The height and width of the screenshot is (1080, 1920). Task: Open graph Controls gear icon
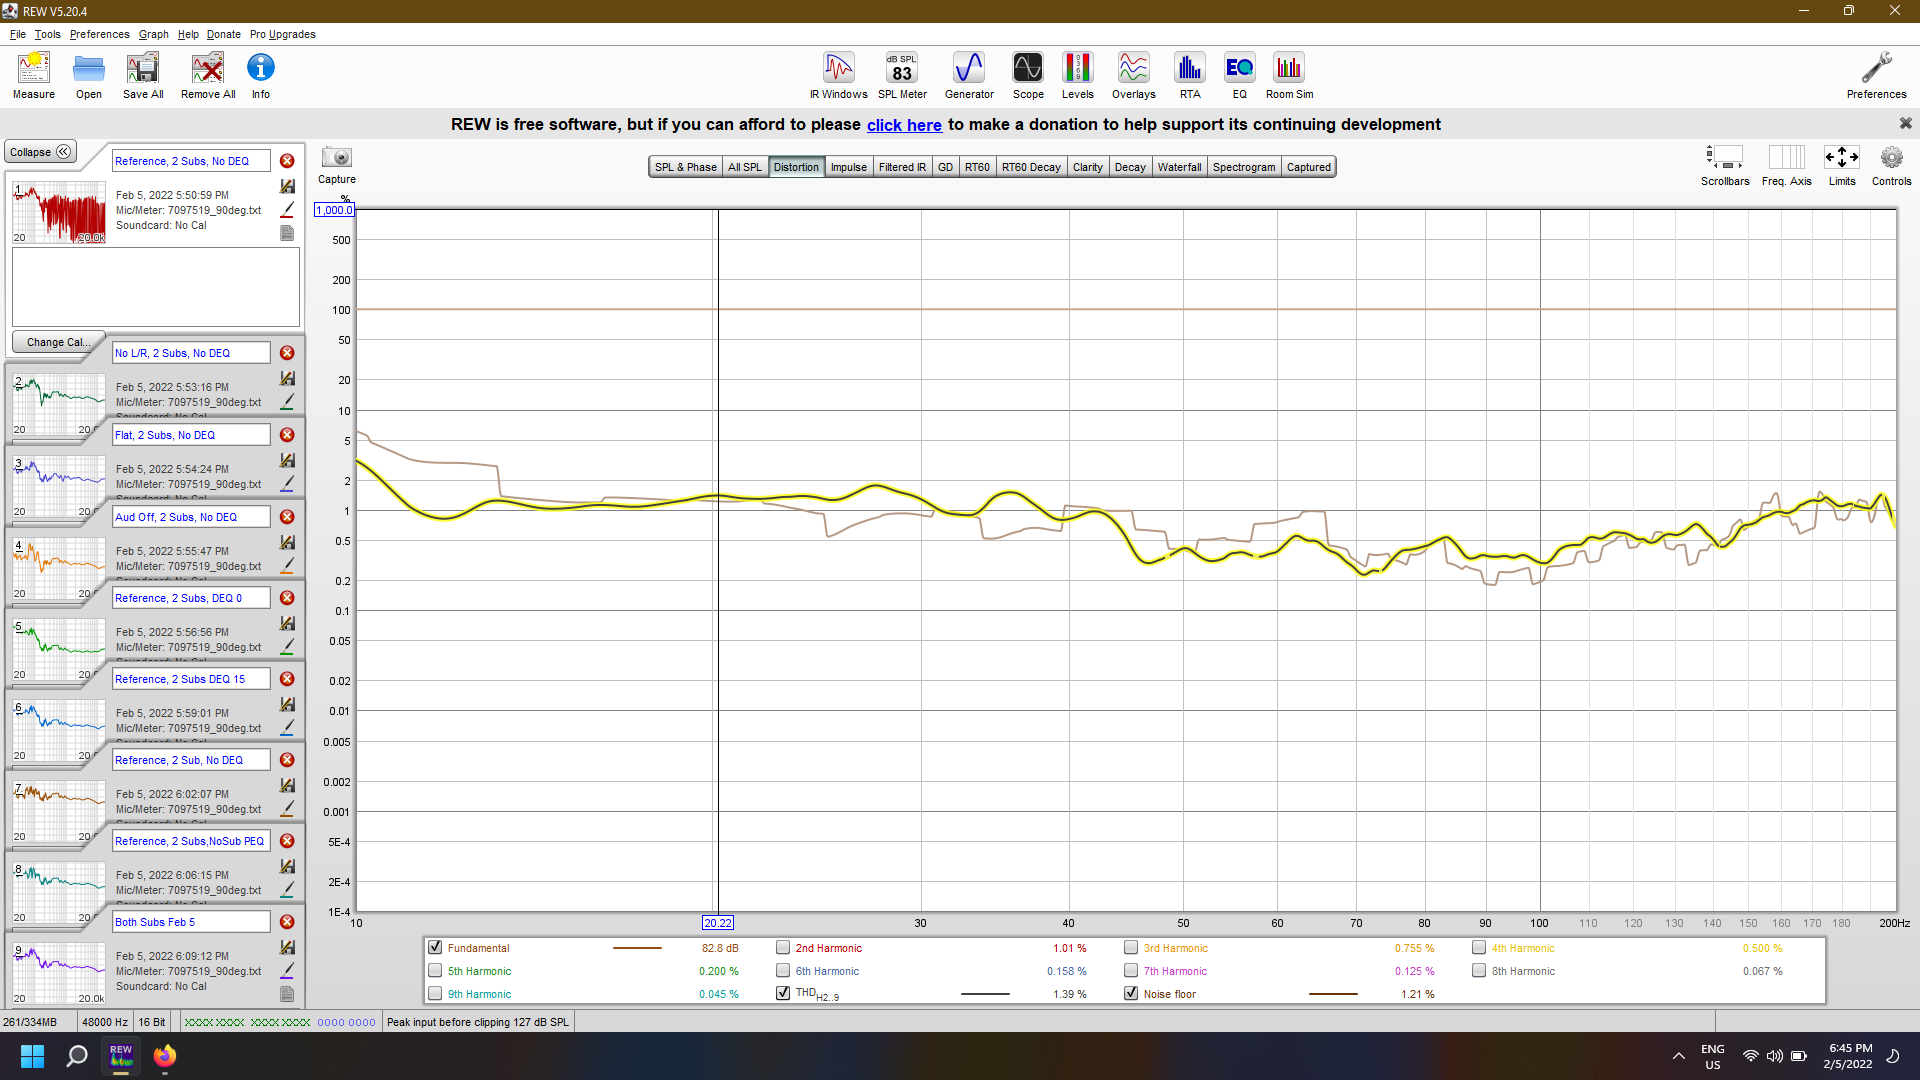tap(1891, 165)
